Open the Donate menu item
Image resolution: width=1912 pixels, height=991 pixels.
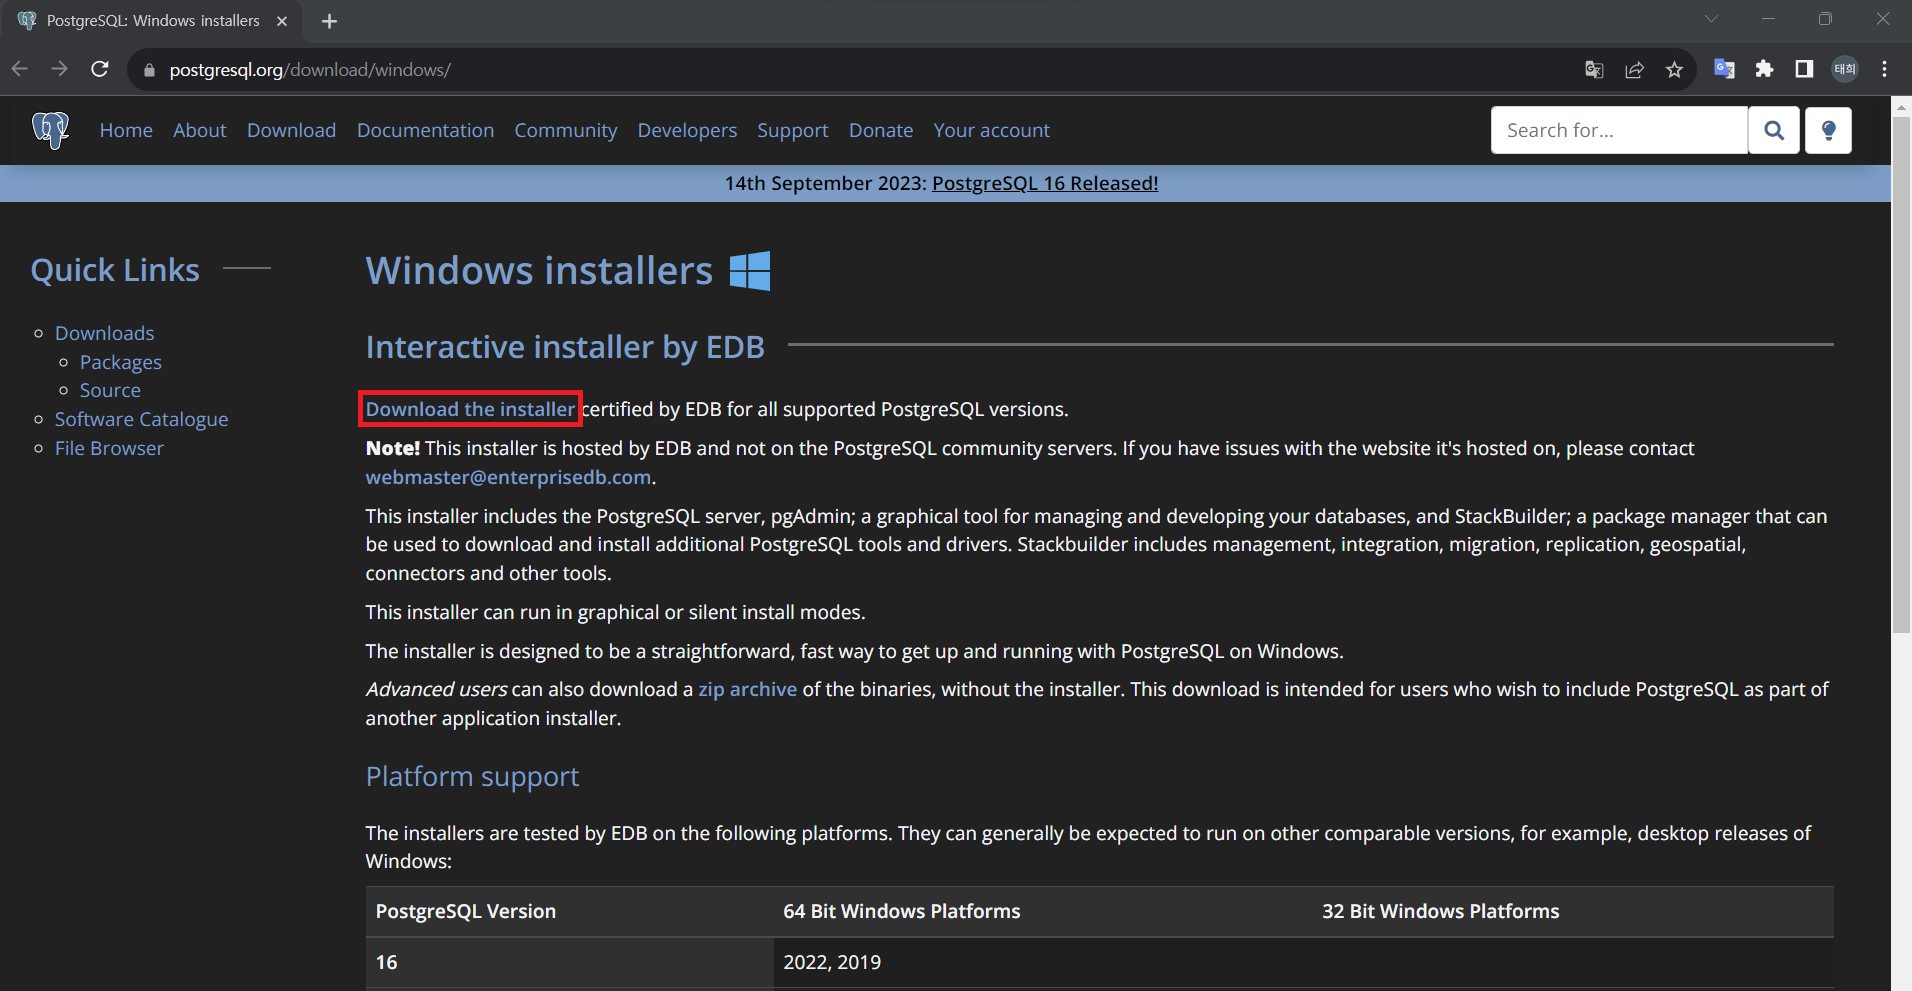[x=881, y=130]
